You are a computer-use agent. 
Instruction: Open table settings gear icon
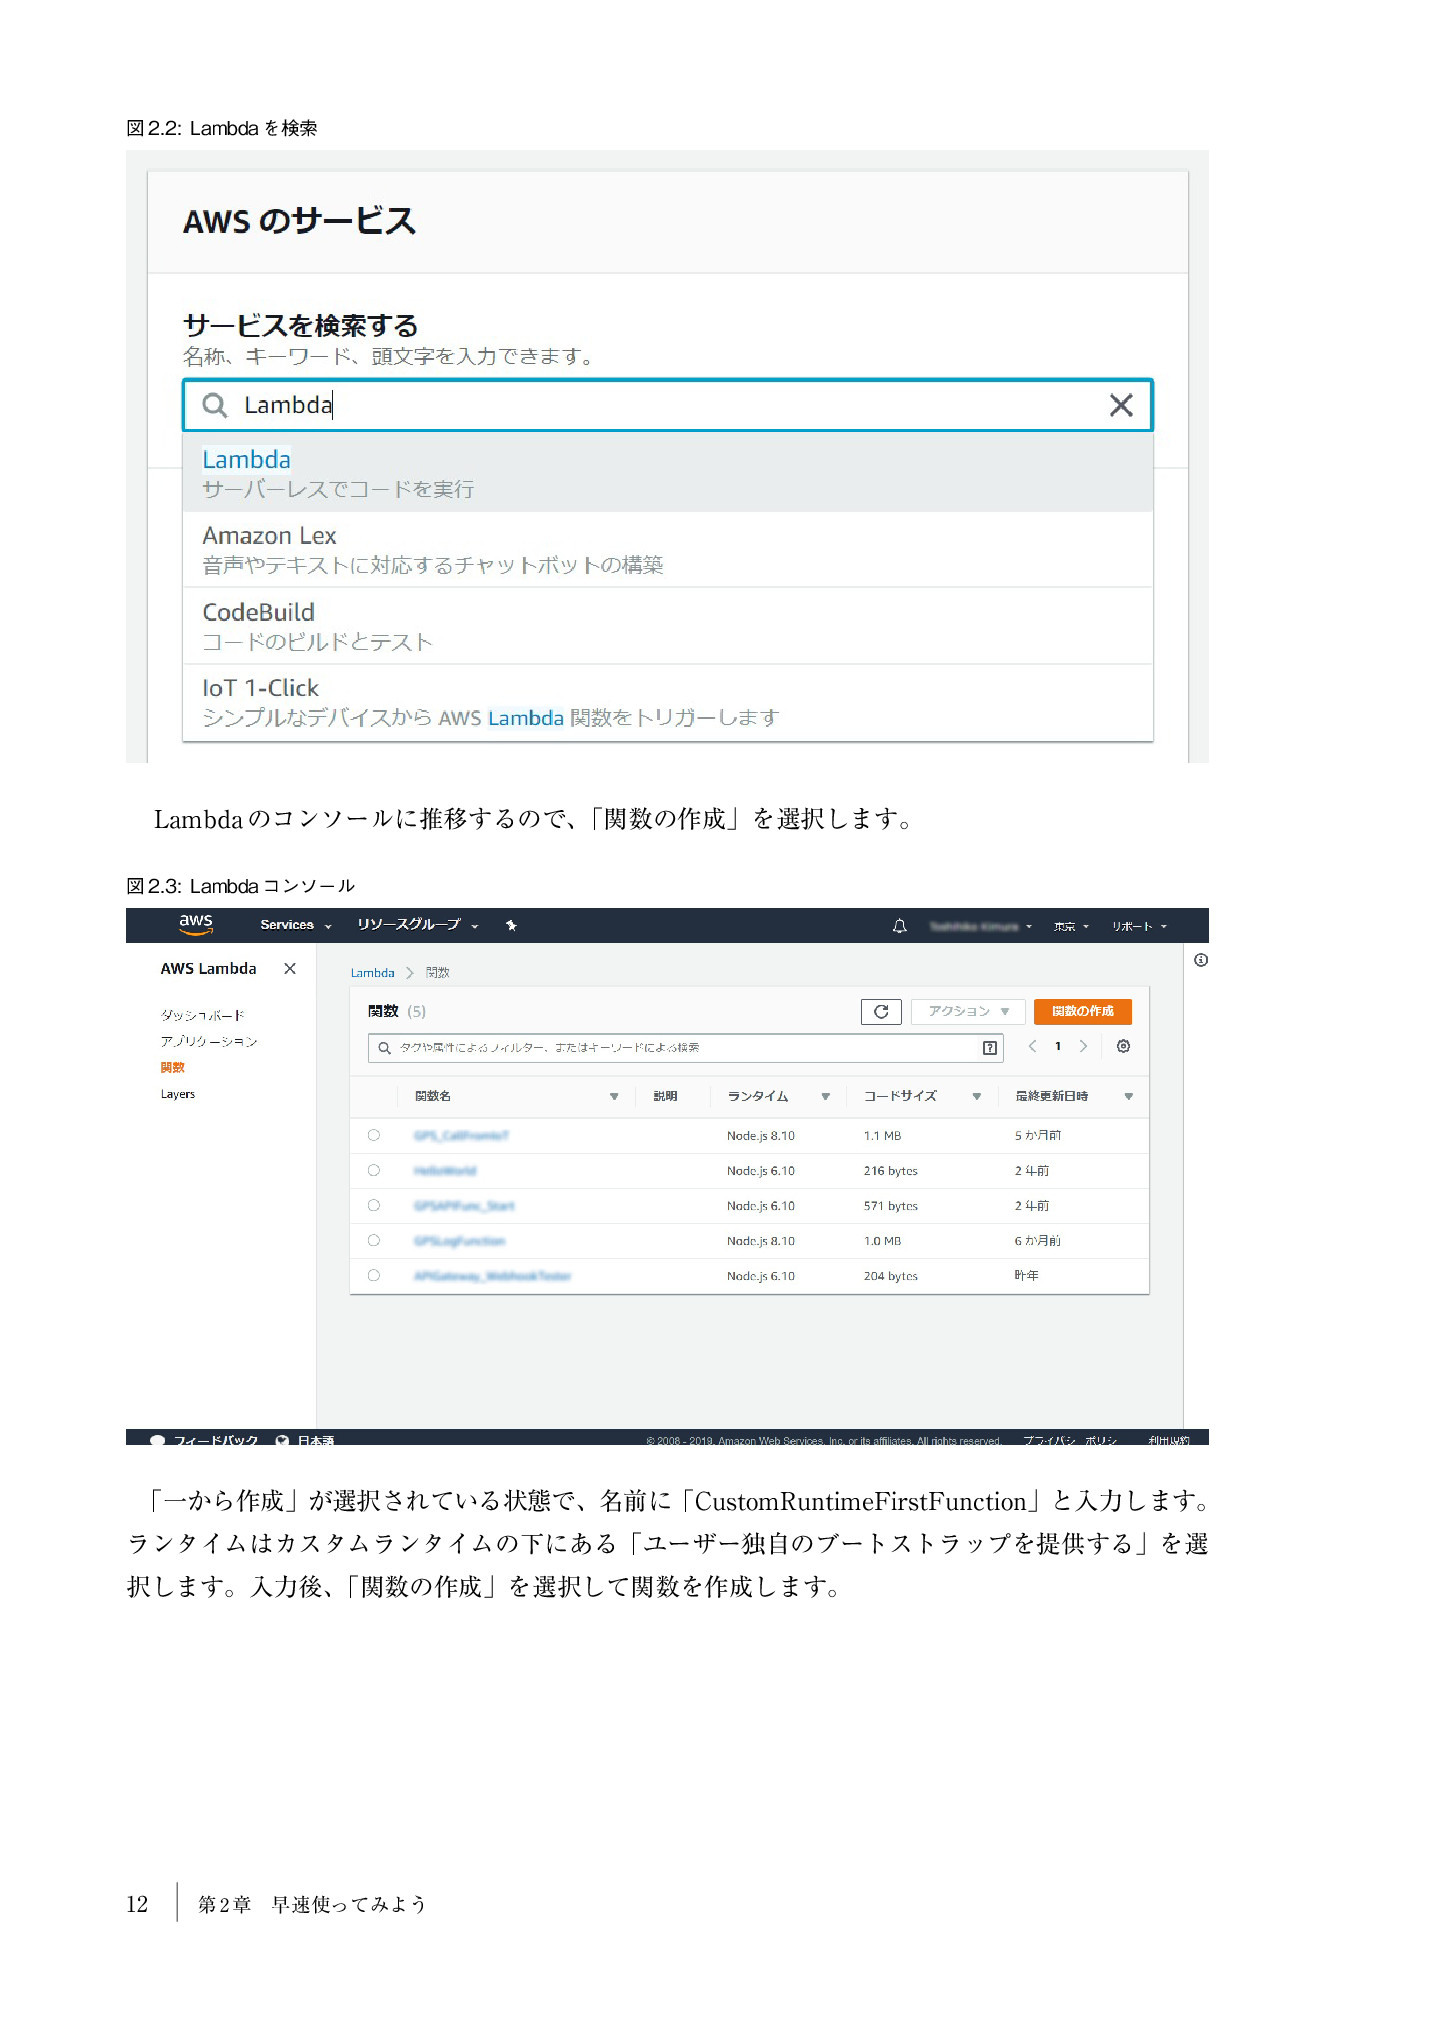pyautogui.click(x=1123, y=1046)
